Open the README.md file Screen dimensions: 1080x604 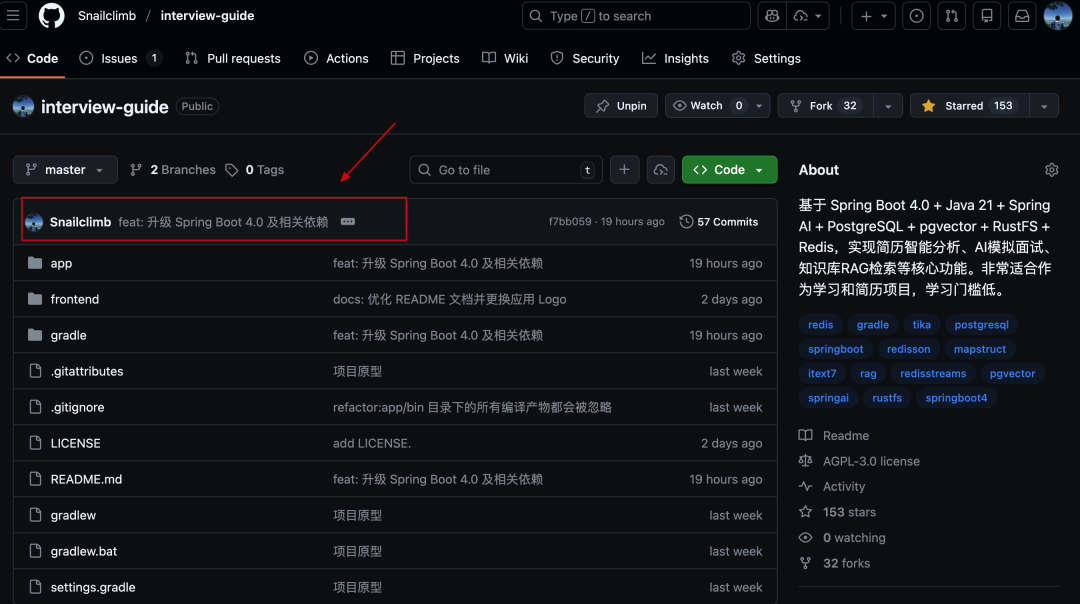click(86, 479)
